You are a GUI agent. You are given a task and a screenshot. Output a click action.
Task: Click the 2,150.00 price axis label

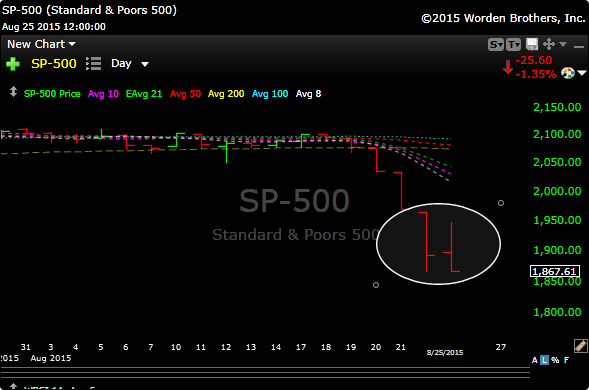tap(557, 107)
